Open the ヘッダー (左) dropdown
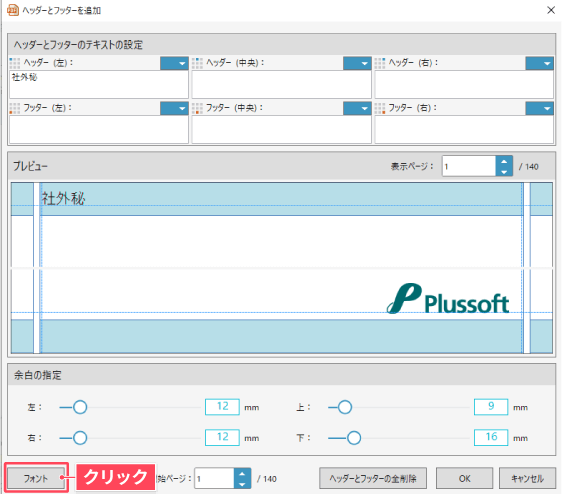The width and height of the screenshot is (562, 494). pos(174,63)
